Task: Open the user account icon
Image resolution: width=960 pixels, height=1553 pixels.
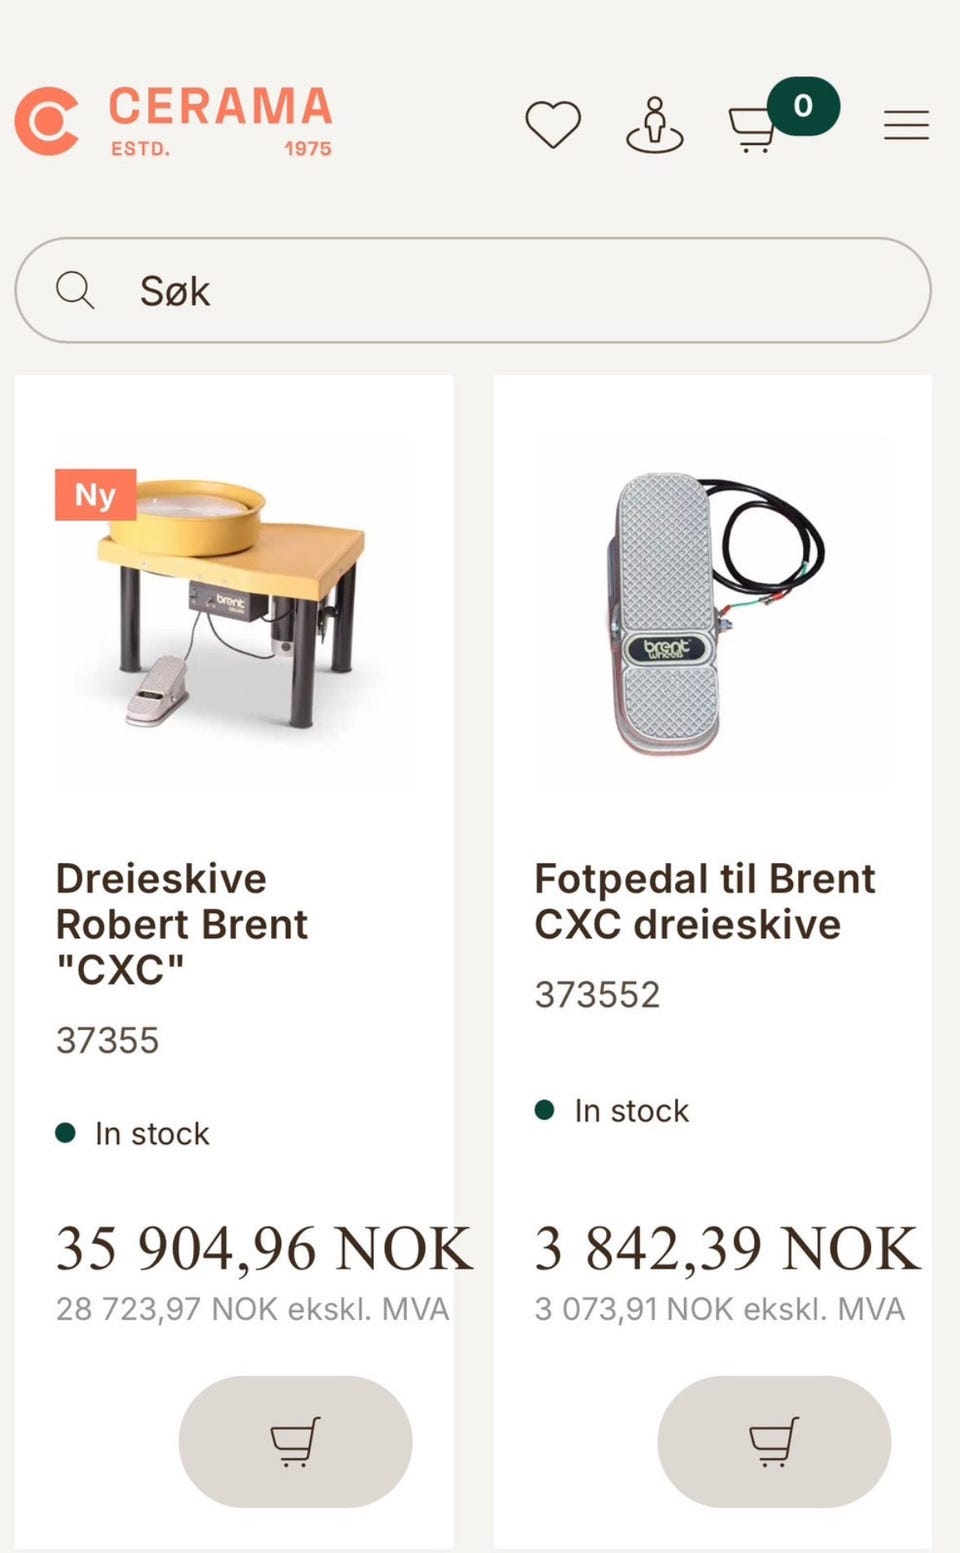Action: tap(654, 126)
